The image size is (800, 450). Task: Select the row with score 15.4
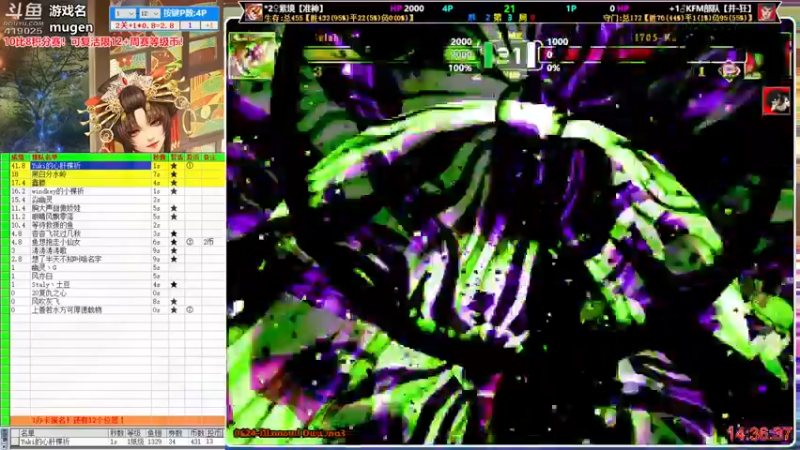tap(118, 199)
